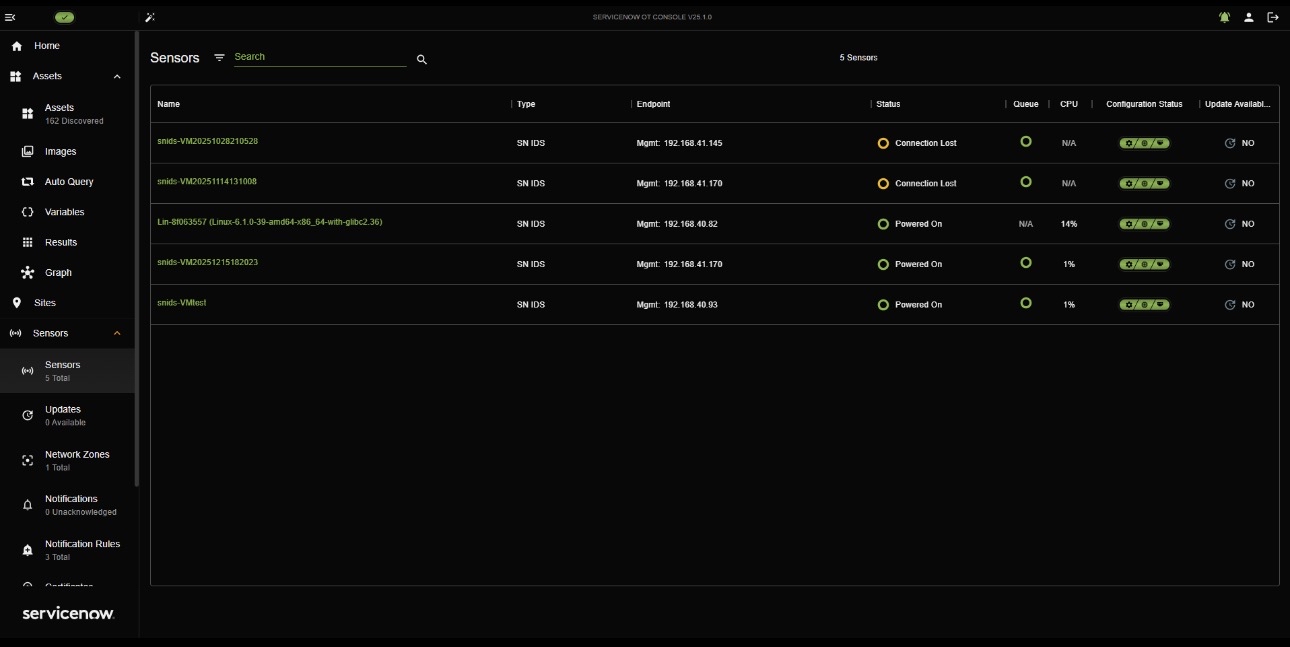Collapse the sidebar with the menu icon
The height and width of the screenshot is (647, 1290).
(10, 17)
